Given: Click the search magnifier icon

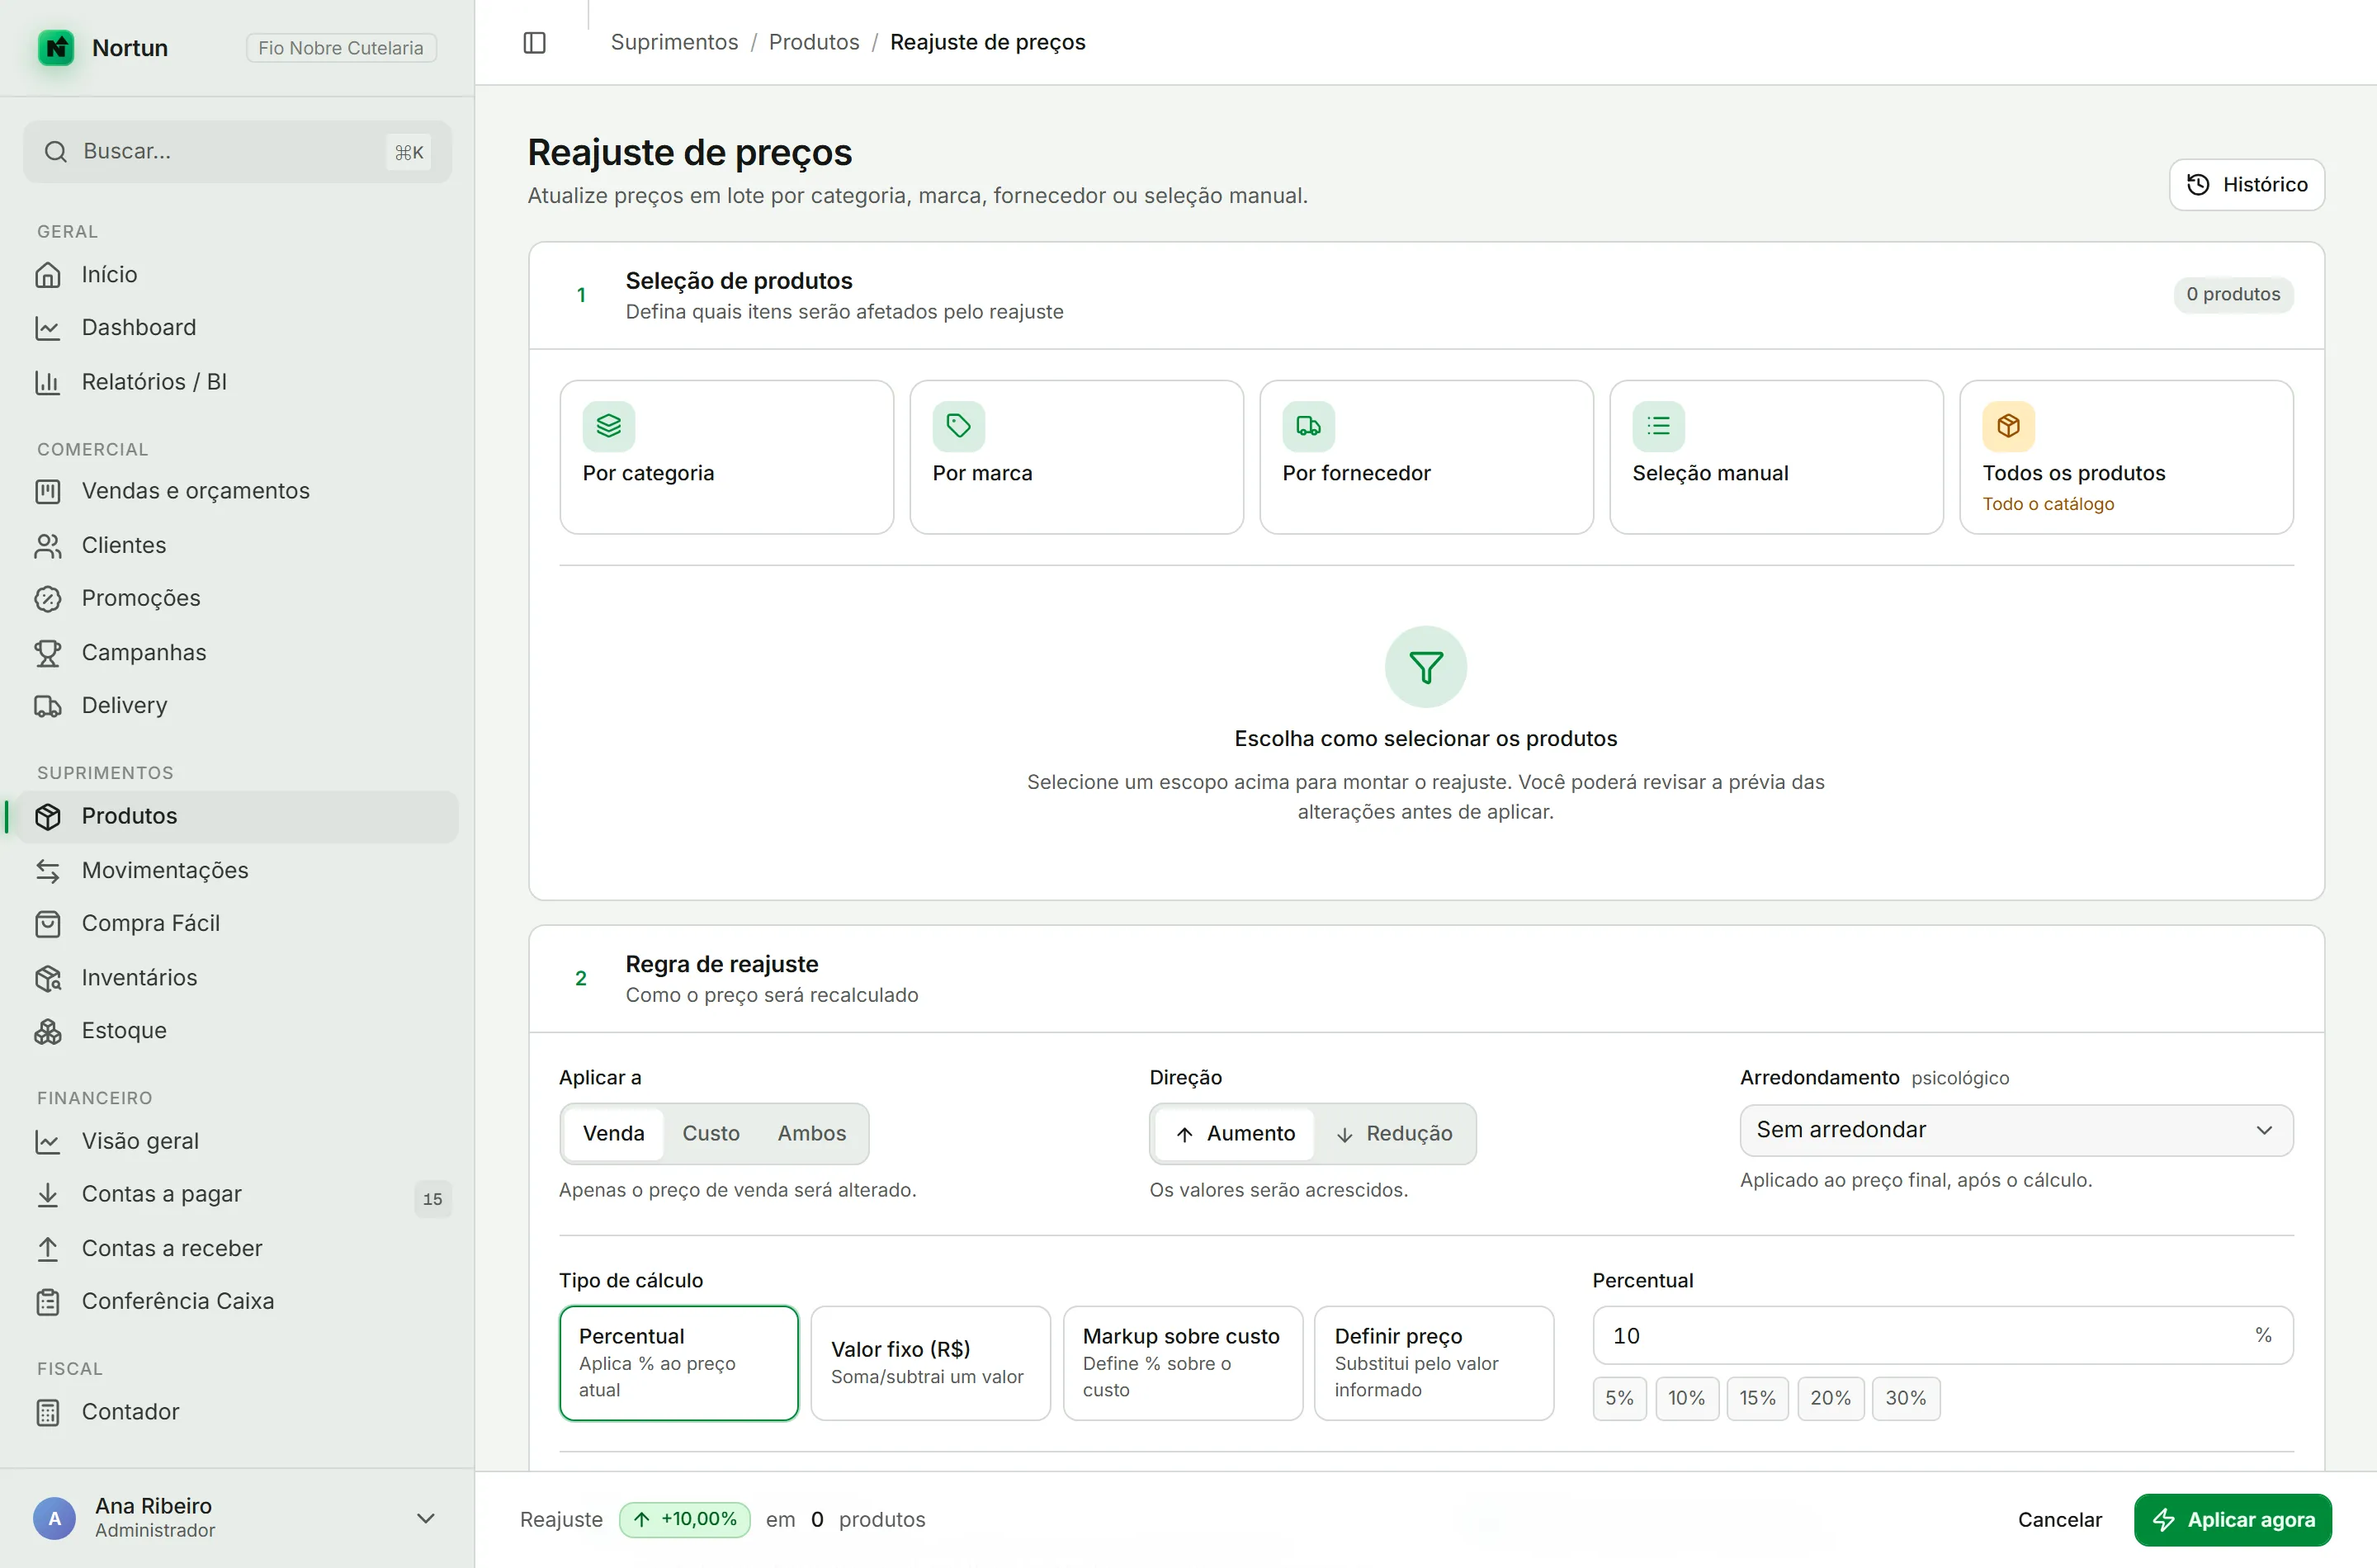Looking at the screenshot, I should (x=56, y=151).
